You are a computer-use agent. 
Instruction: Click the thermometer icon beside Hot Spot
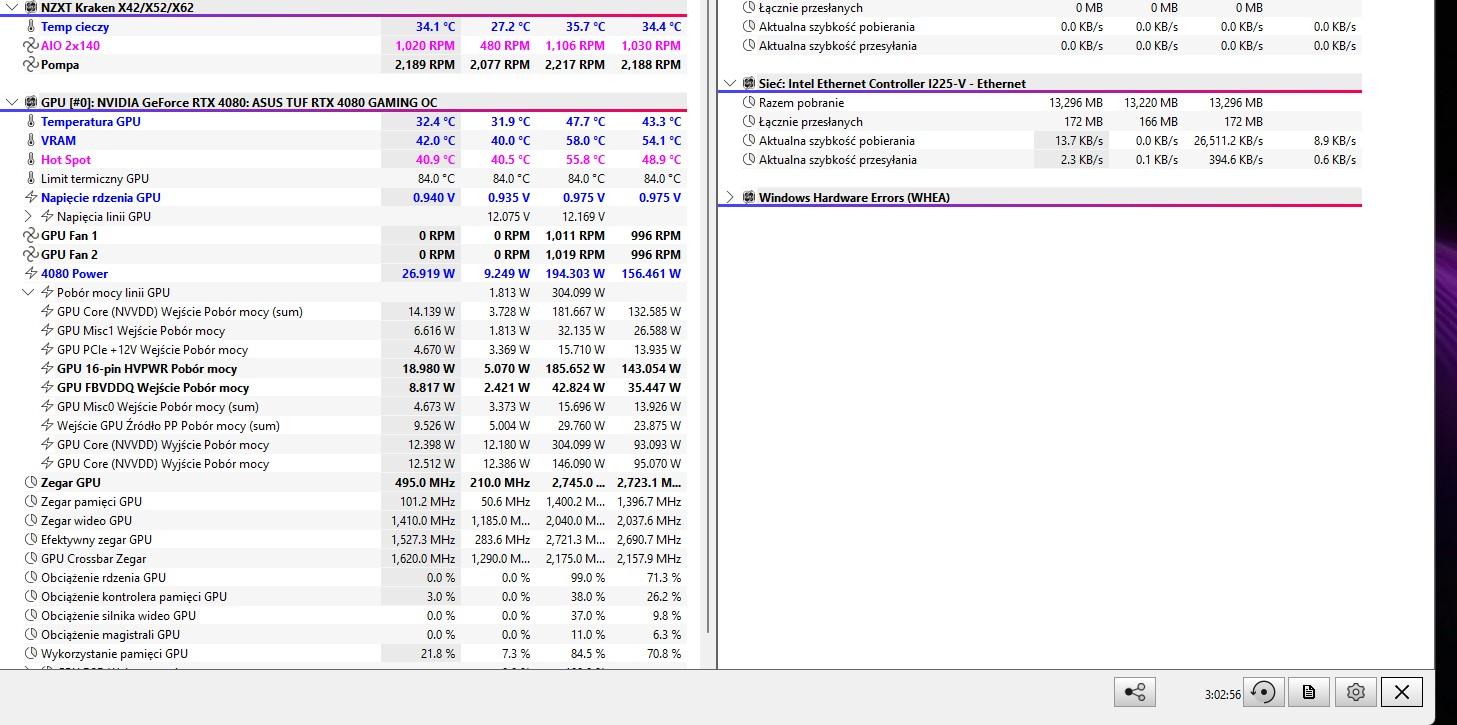(x=30, y=160)
